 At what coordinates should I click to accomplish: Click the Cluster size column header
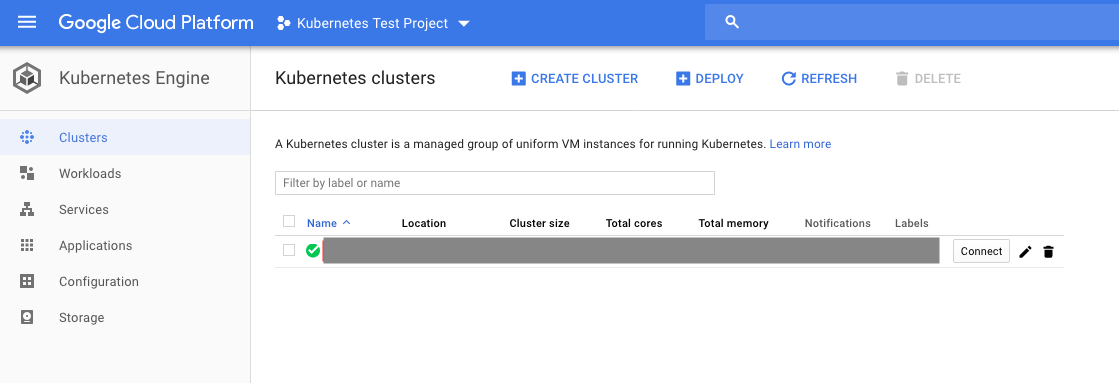(540, 223)
